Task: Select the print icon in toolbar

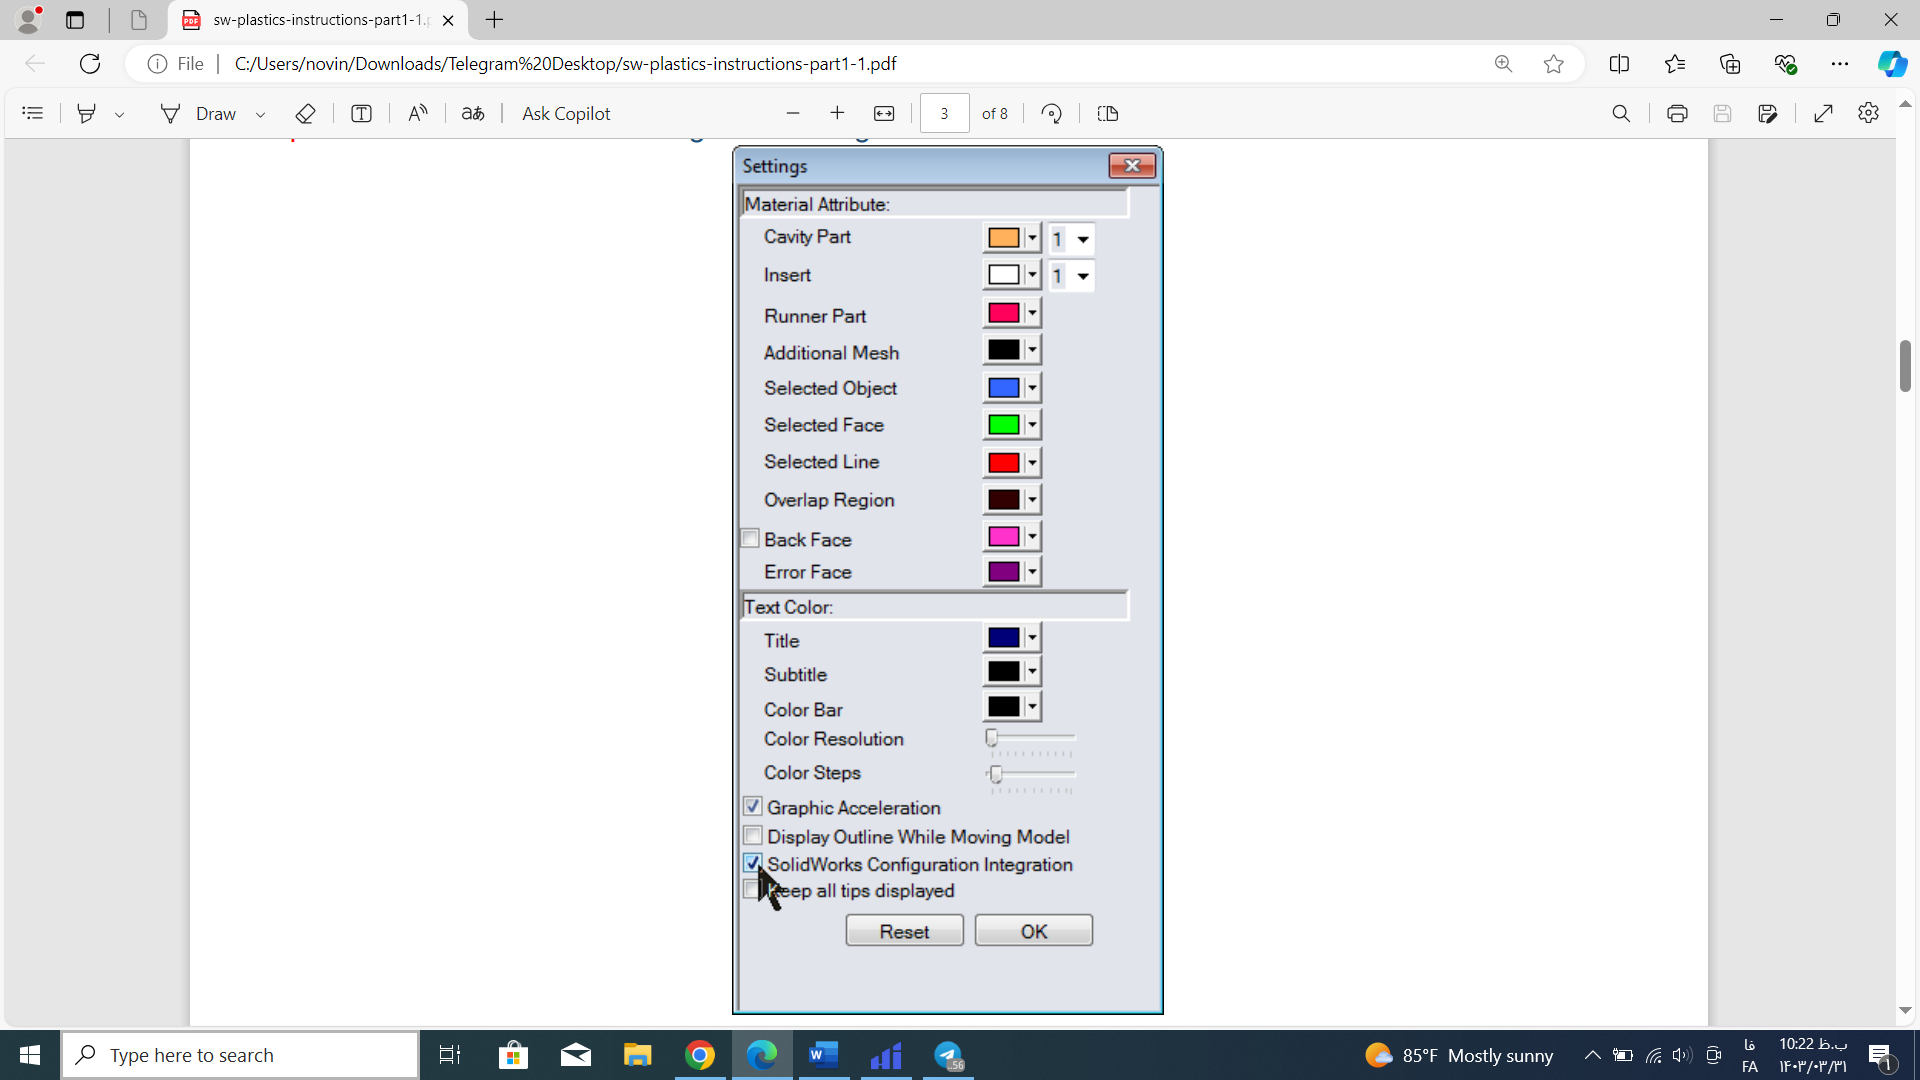Action: tap(1676, 113)
